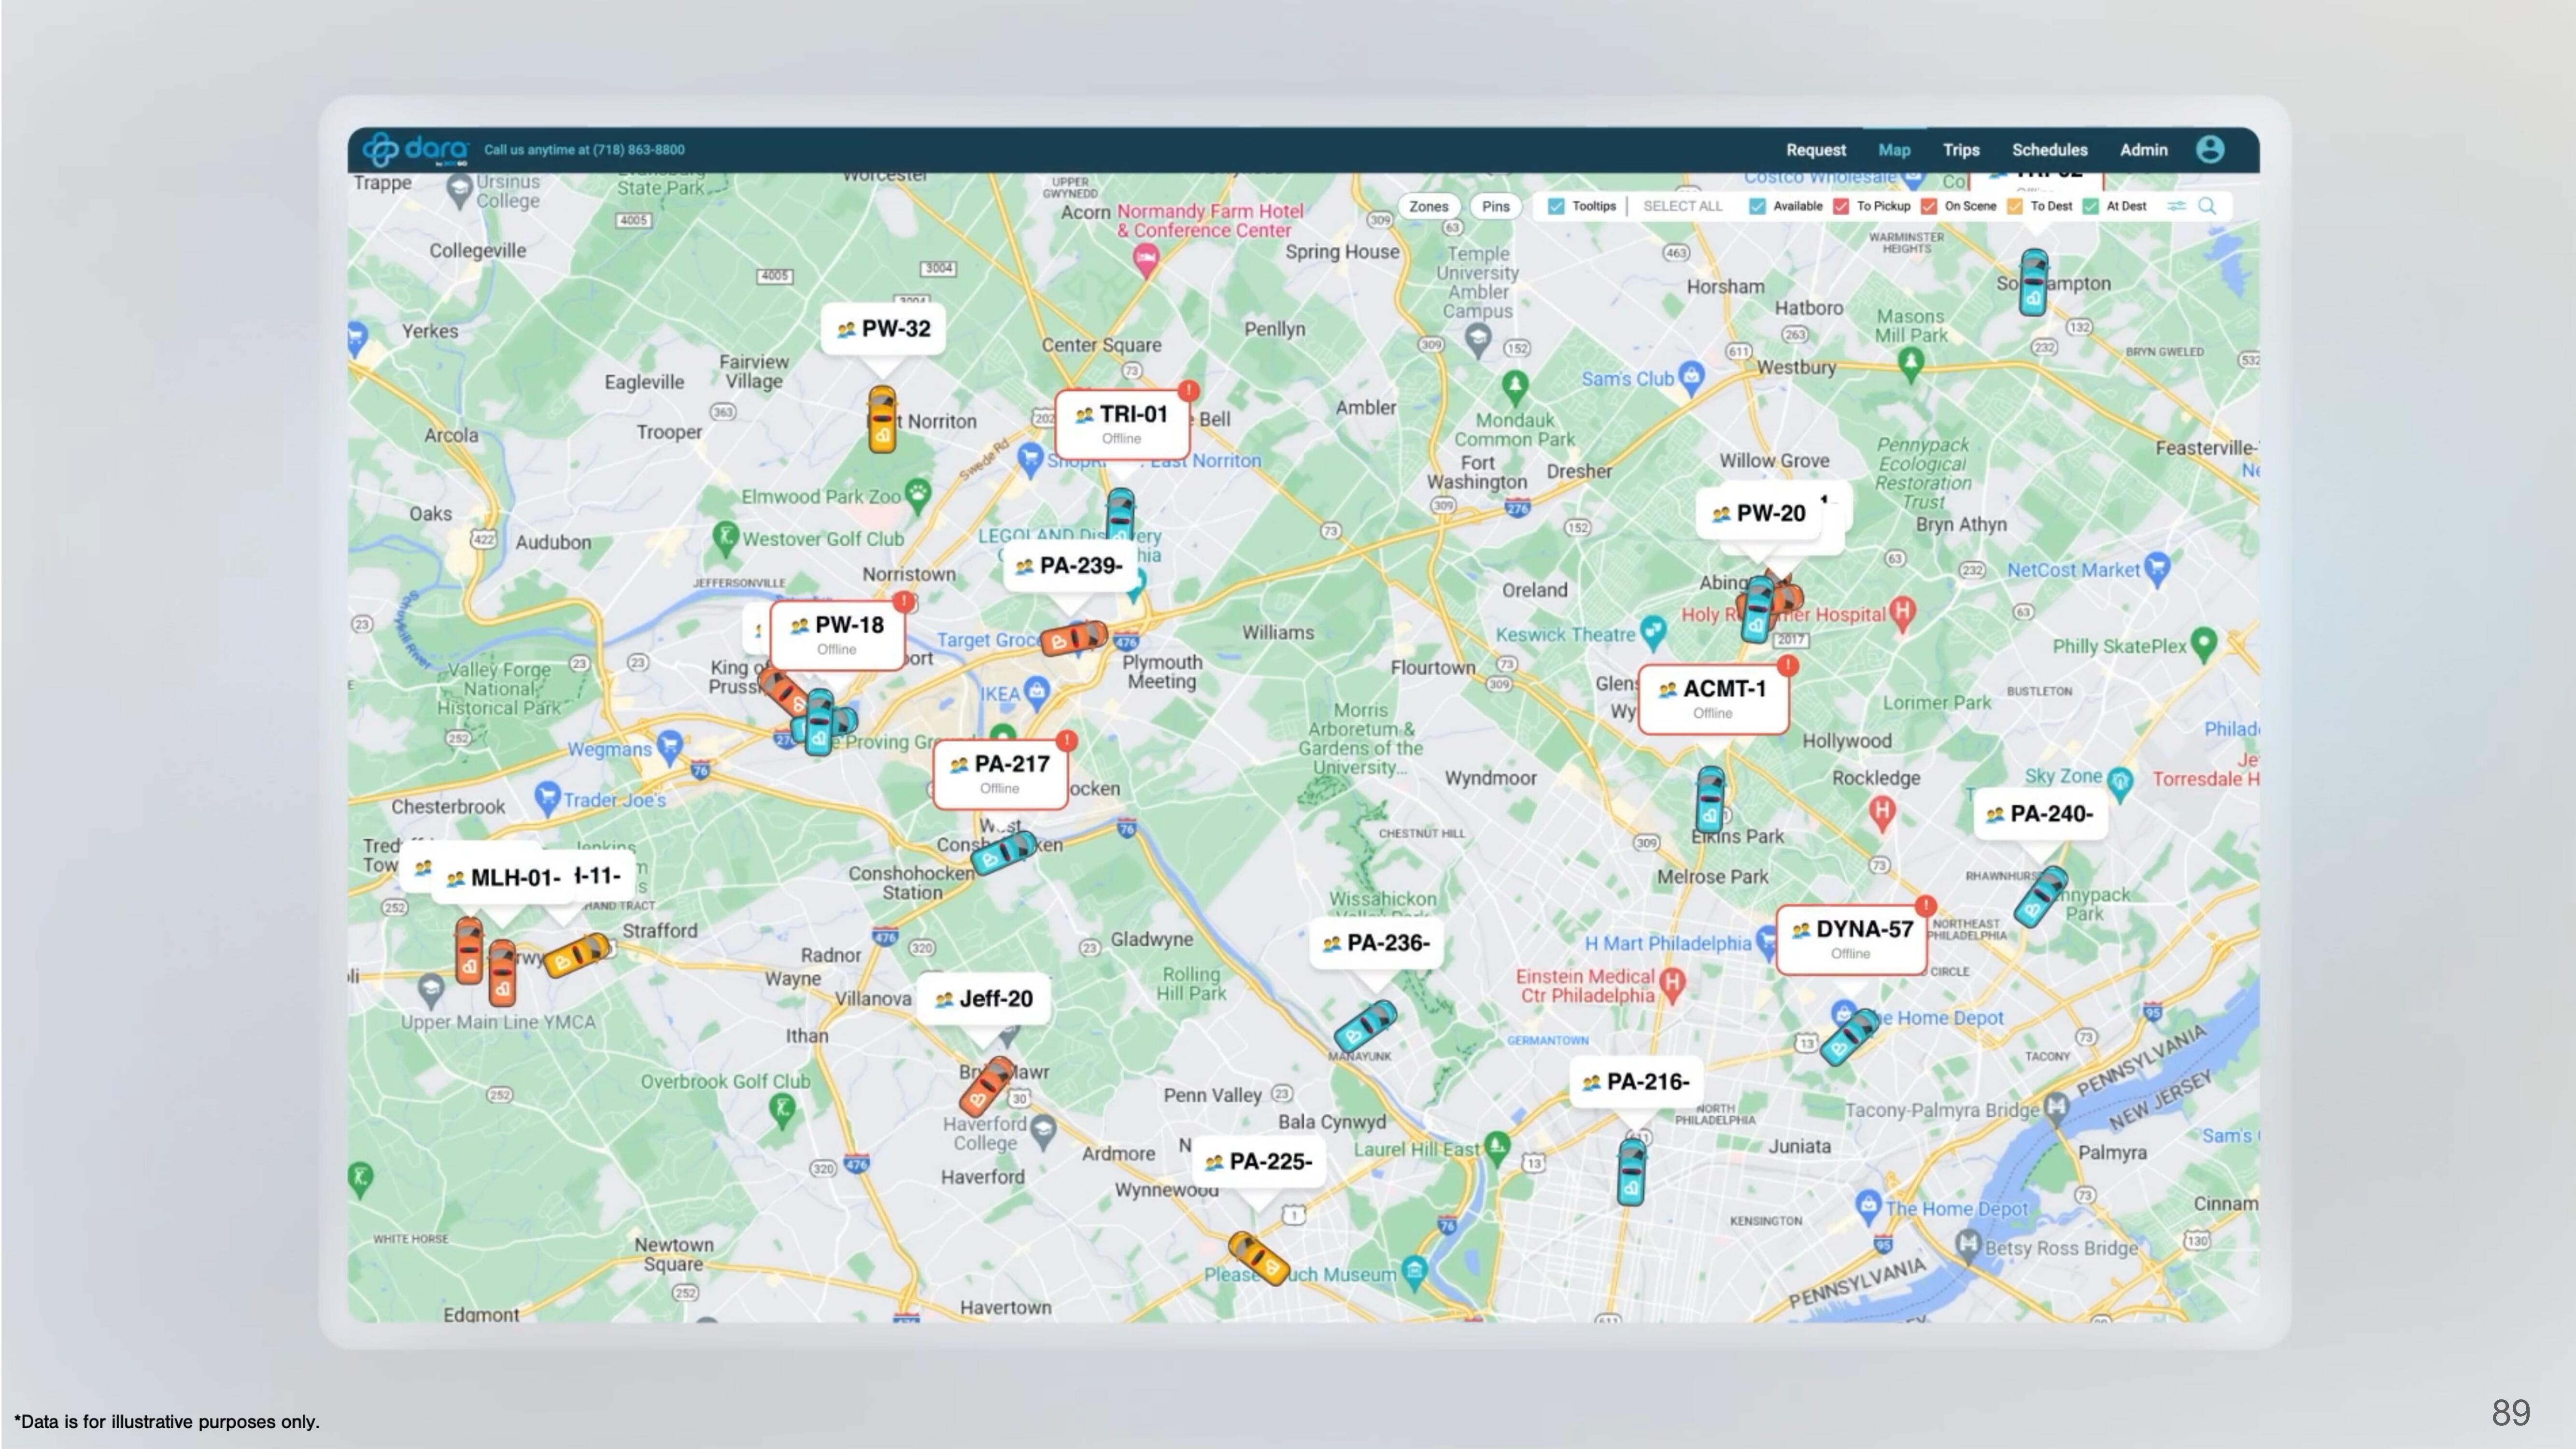Click red alert badge on ACMT-1
Image resolution: width=2576 pixels, height=1449 pixels.
pyautogui.click(x=1788, y=665)
